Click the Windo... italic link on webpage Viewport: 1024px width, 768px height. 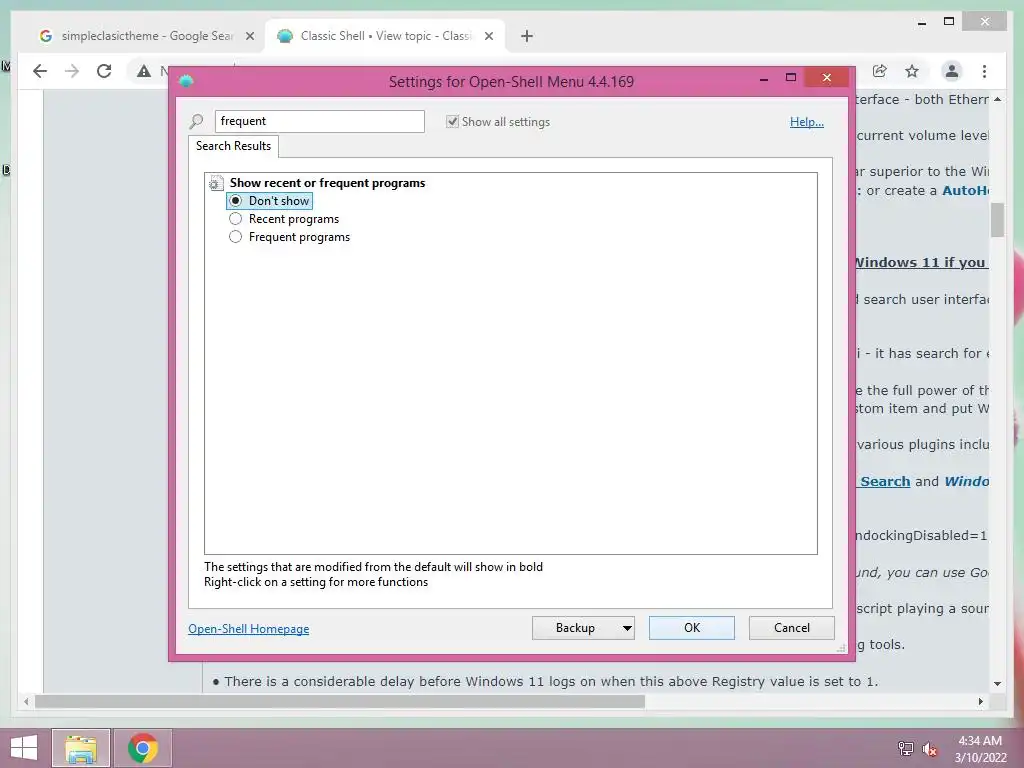966,481
